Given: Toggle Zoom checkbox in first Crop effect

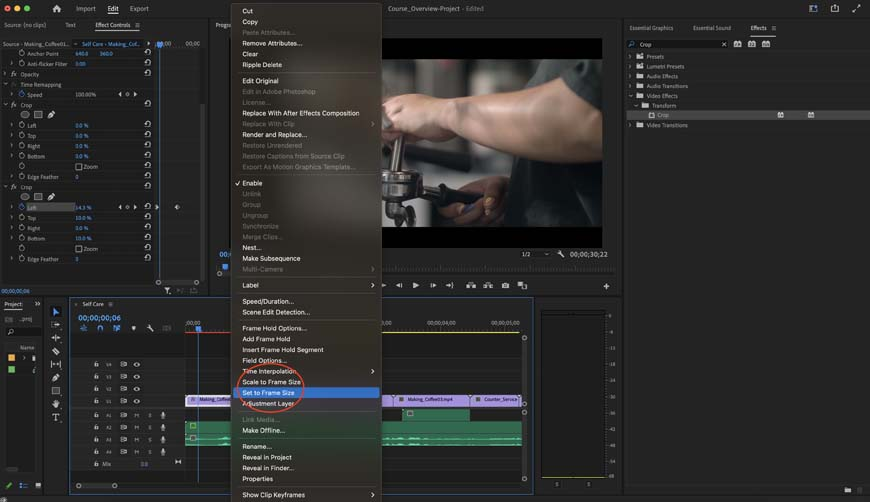Looking at the screenshot, I should pos(78,166).
